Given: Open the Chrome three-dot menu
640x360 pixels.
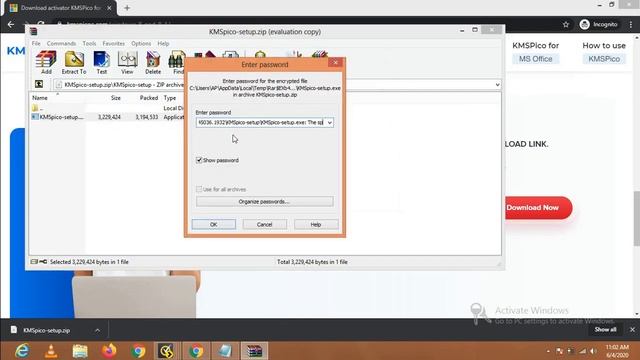Looking at the screenshot, I should [x=631, y=24].
